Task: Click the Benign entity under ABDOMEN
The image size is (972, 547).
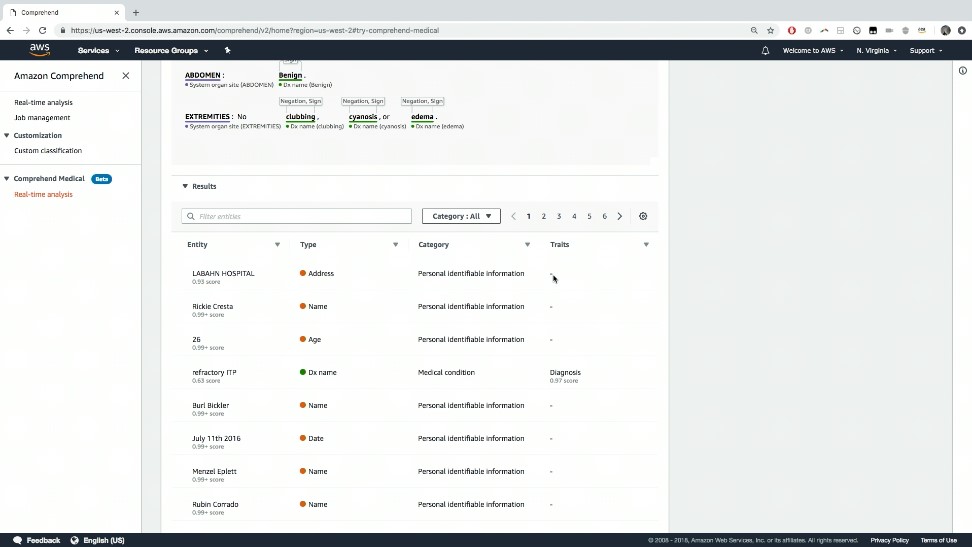Action: (x=290, y=75)
